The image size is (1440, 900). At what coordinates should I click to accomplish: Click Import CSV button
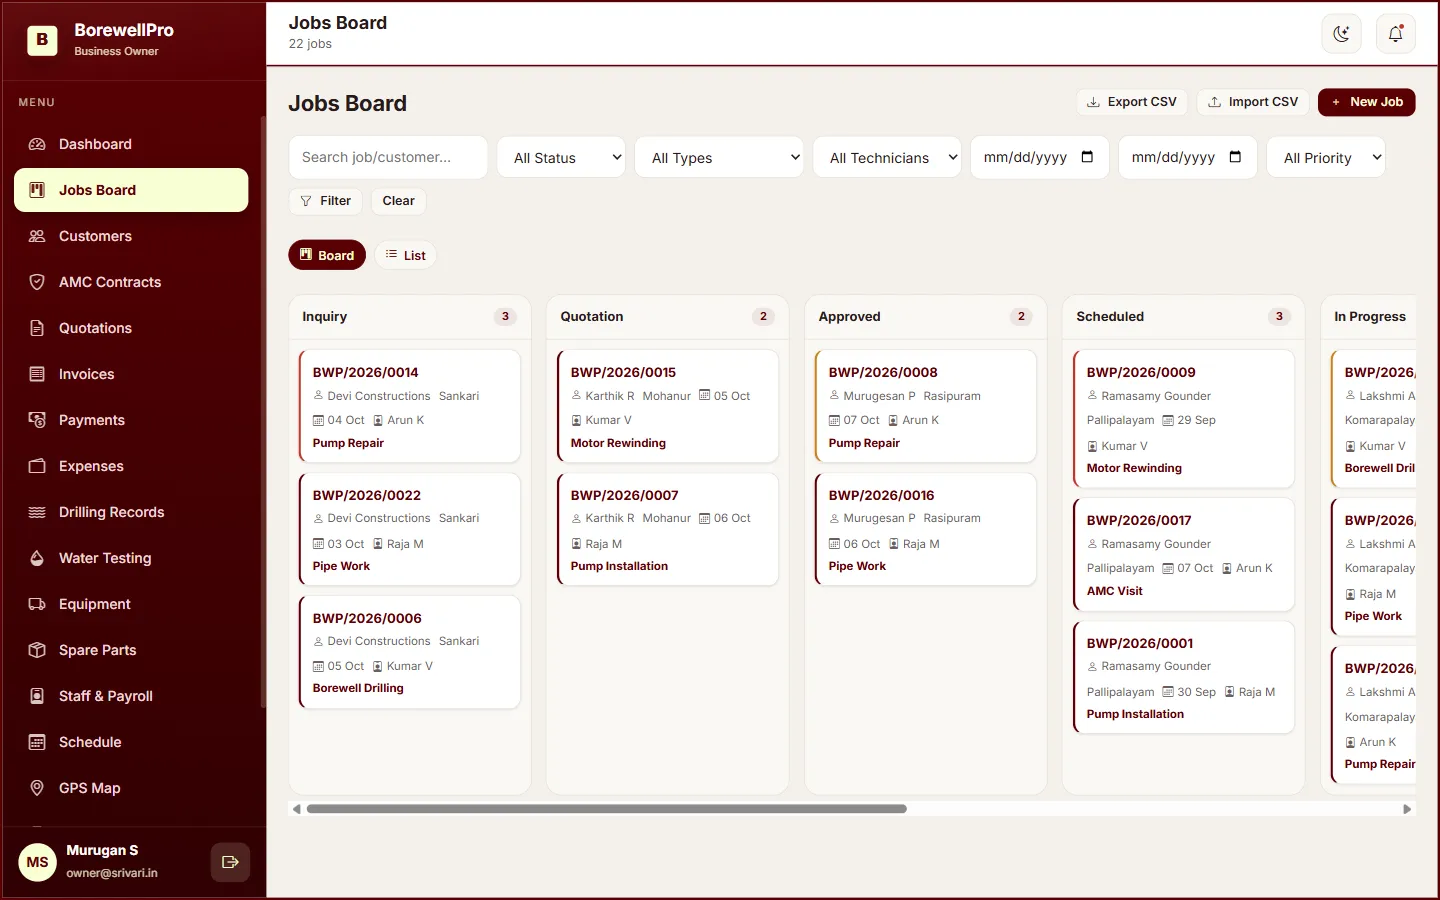click(x=1253, y=102)
